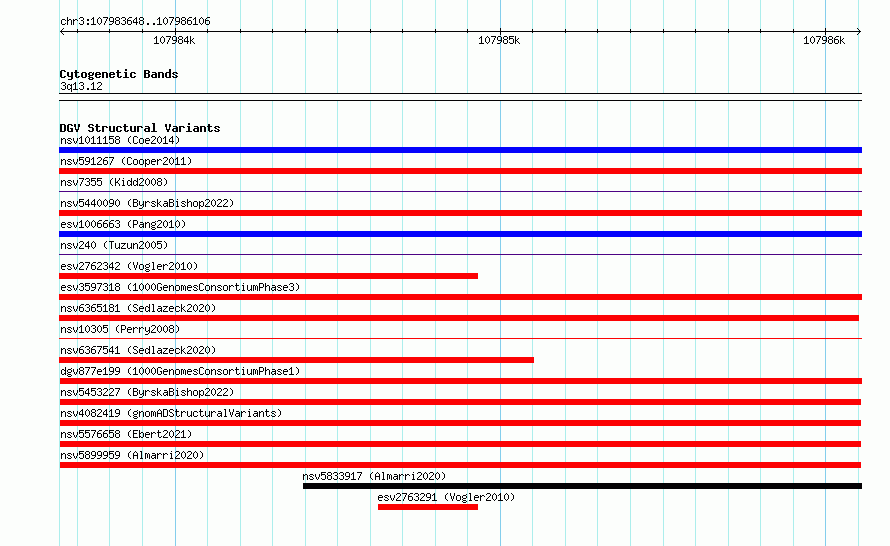Image resolution: width=890 pixels, height=546 pixels.
Task: Click red bar below nsv5899959
Action: click(x=460, y=465)
